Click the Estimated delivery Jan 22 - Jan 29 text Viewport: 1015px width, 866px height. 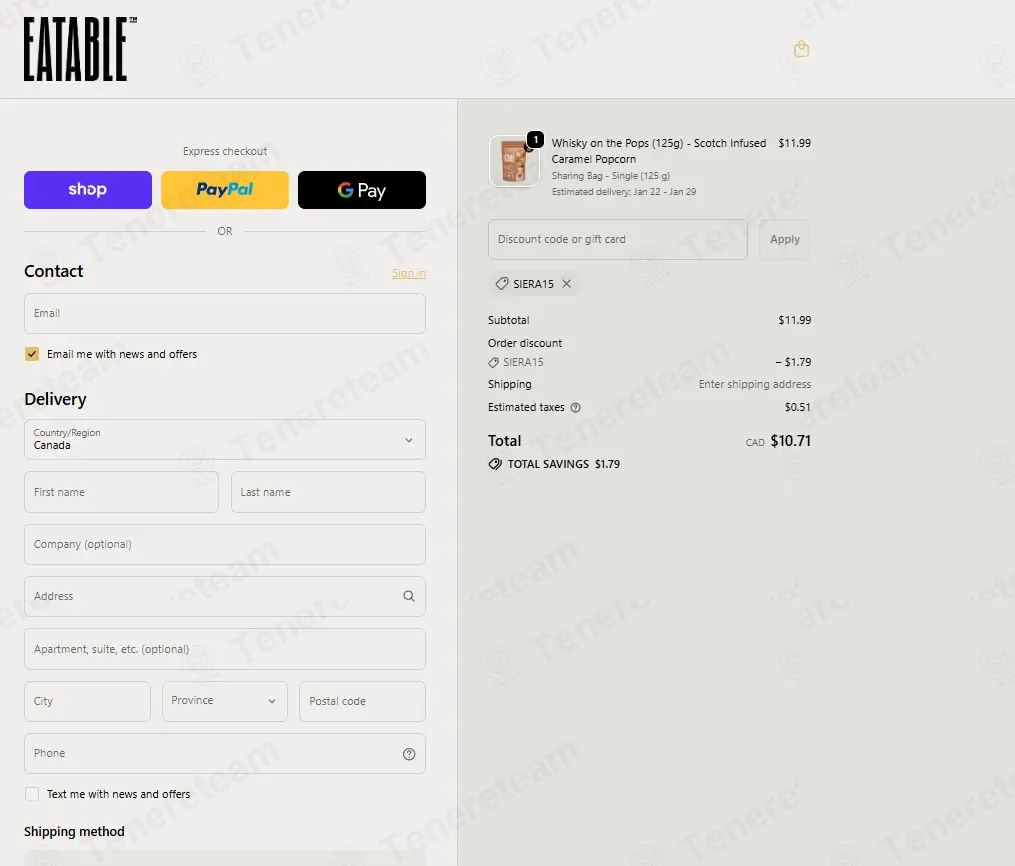tap(624, 192)
